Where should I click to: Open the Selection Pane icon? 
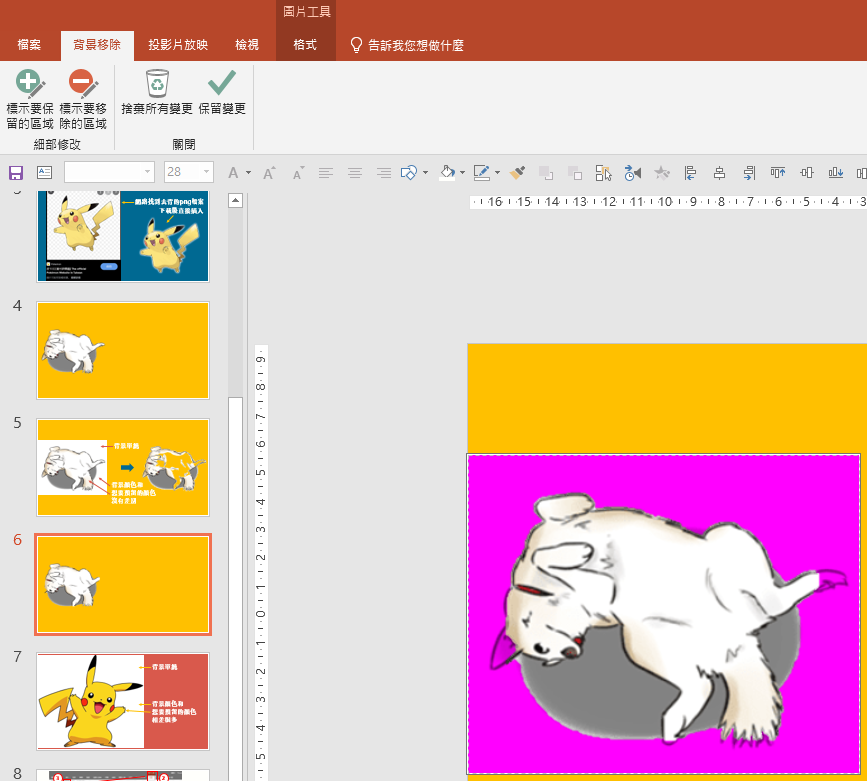pos(603,173)
